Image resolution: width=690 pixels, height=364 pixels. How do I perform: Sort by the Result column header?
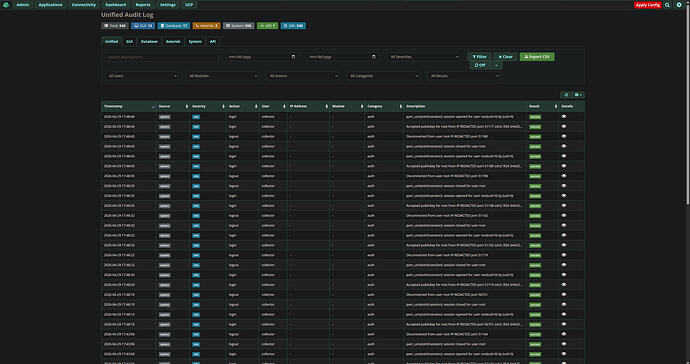point(543,107)
